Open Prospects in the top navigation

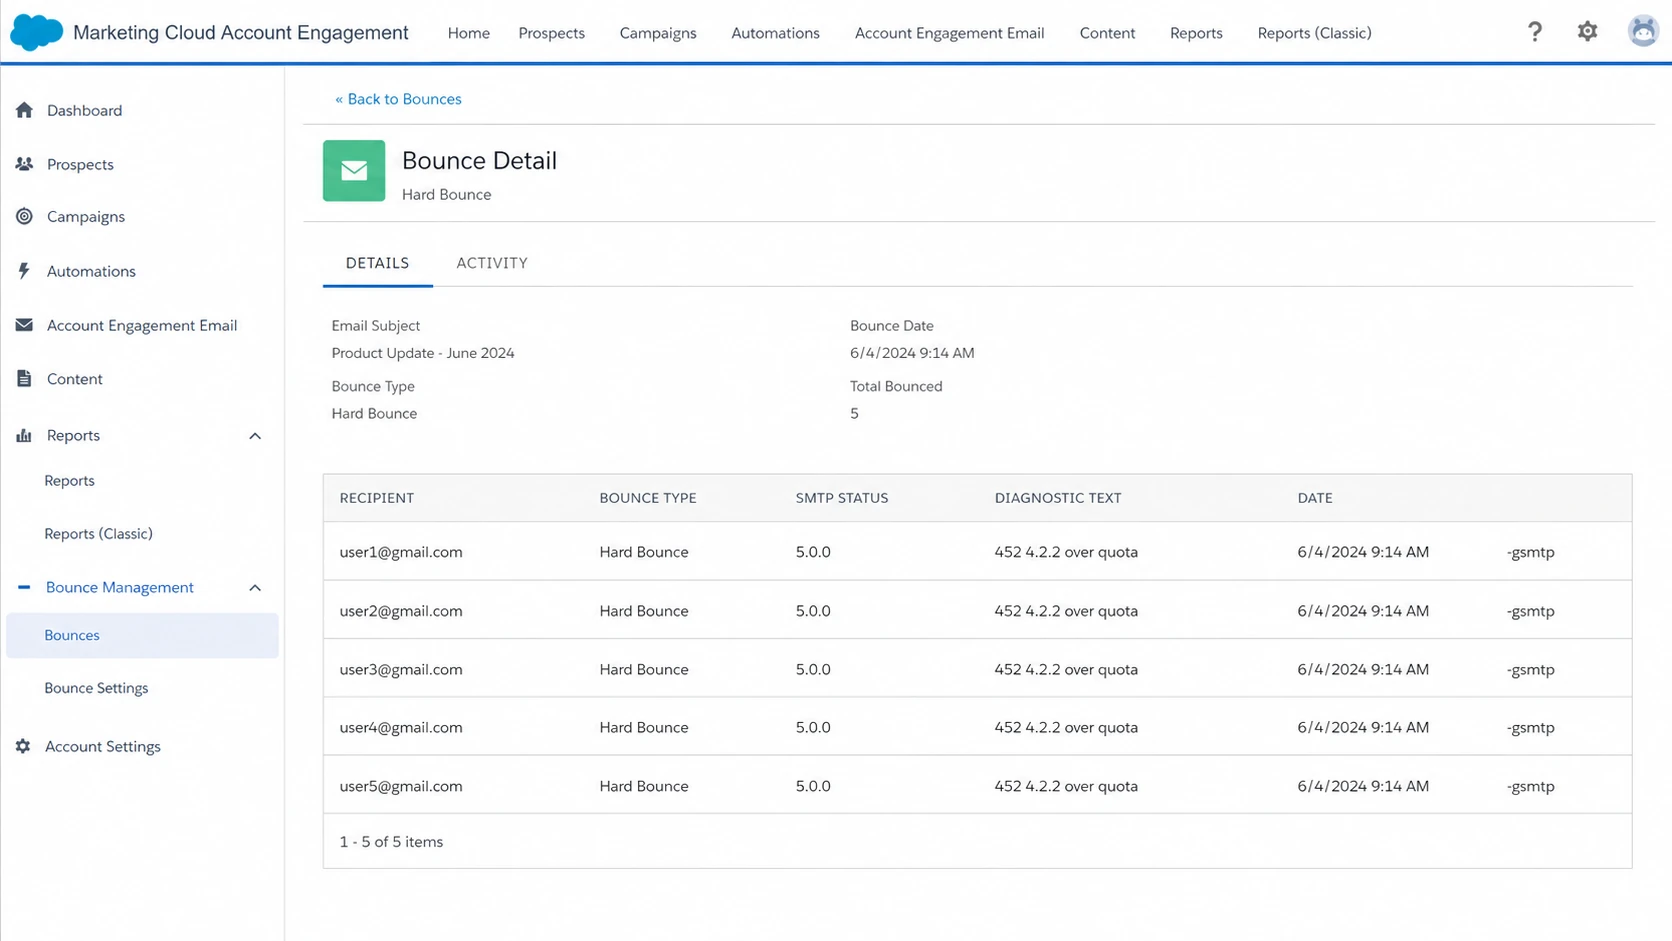click(551, 33)
